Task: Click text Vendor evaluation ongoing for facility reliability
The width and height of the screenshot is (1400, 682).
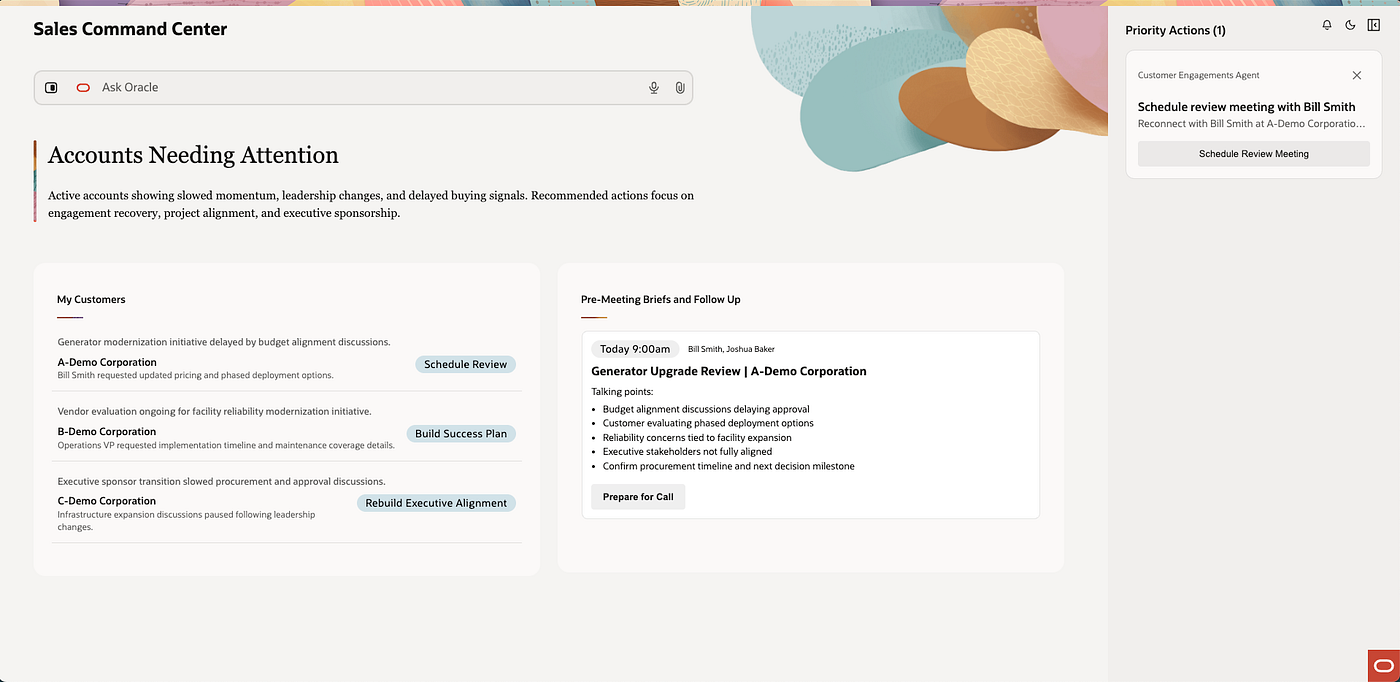Action: click(x=214, y=411)
